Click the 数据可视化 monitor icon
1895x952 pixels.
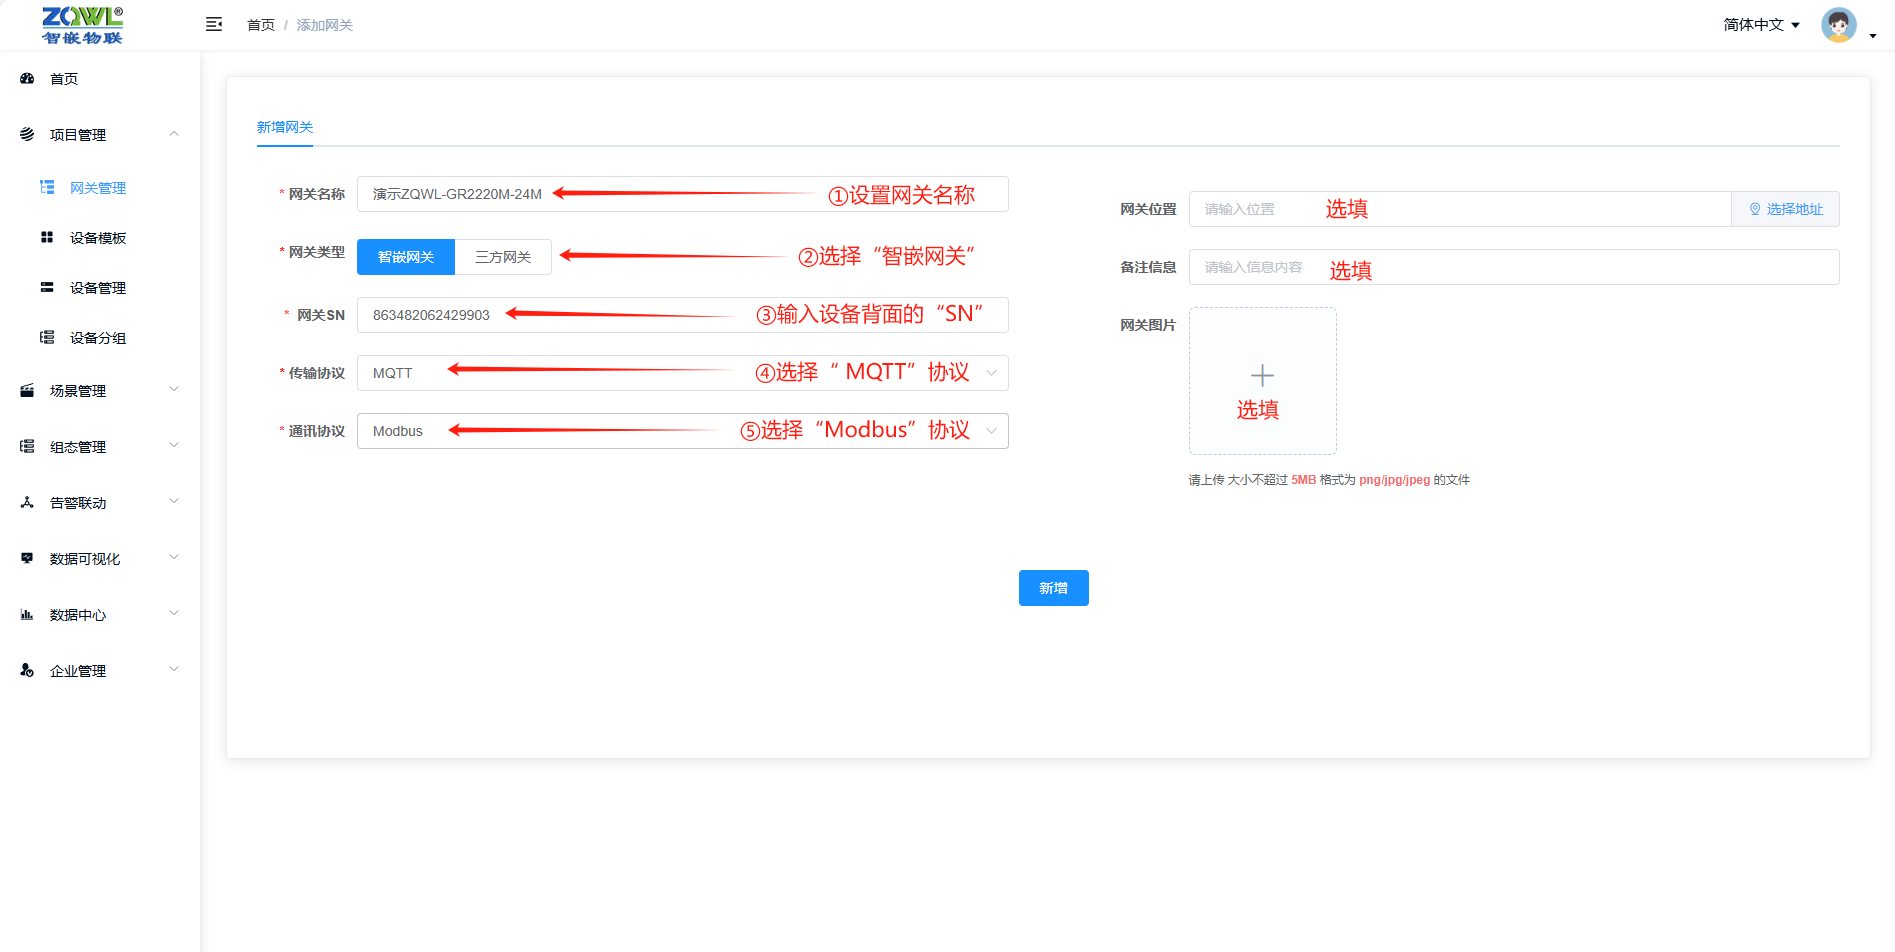27,558
